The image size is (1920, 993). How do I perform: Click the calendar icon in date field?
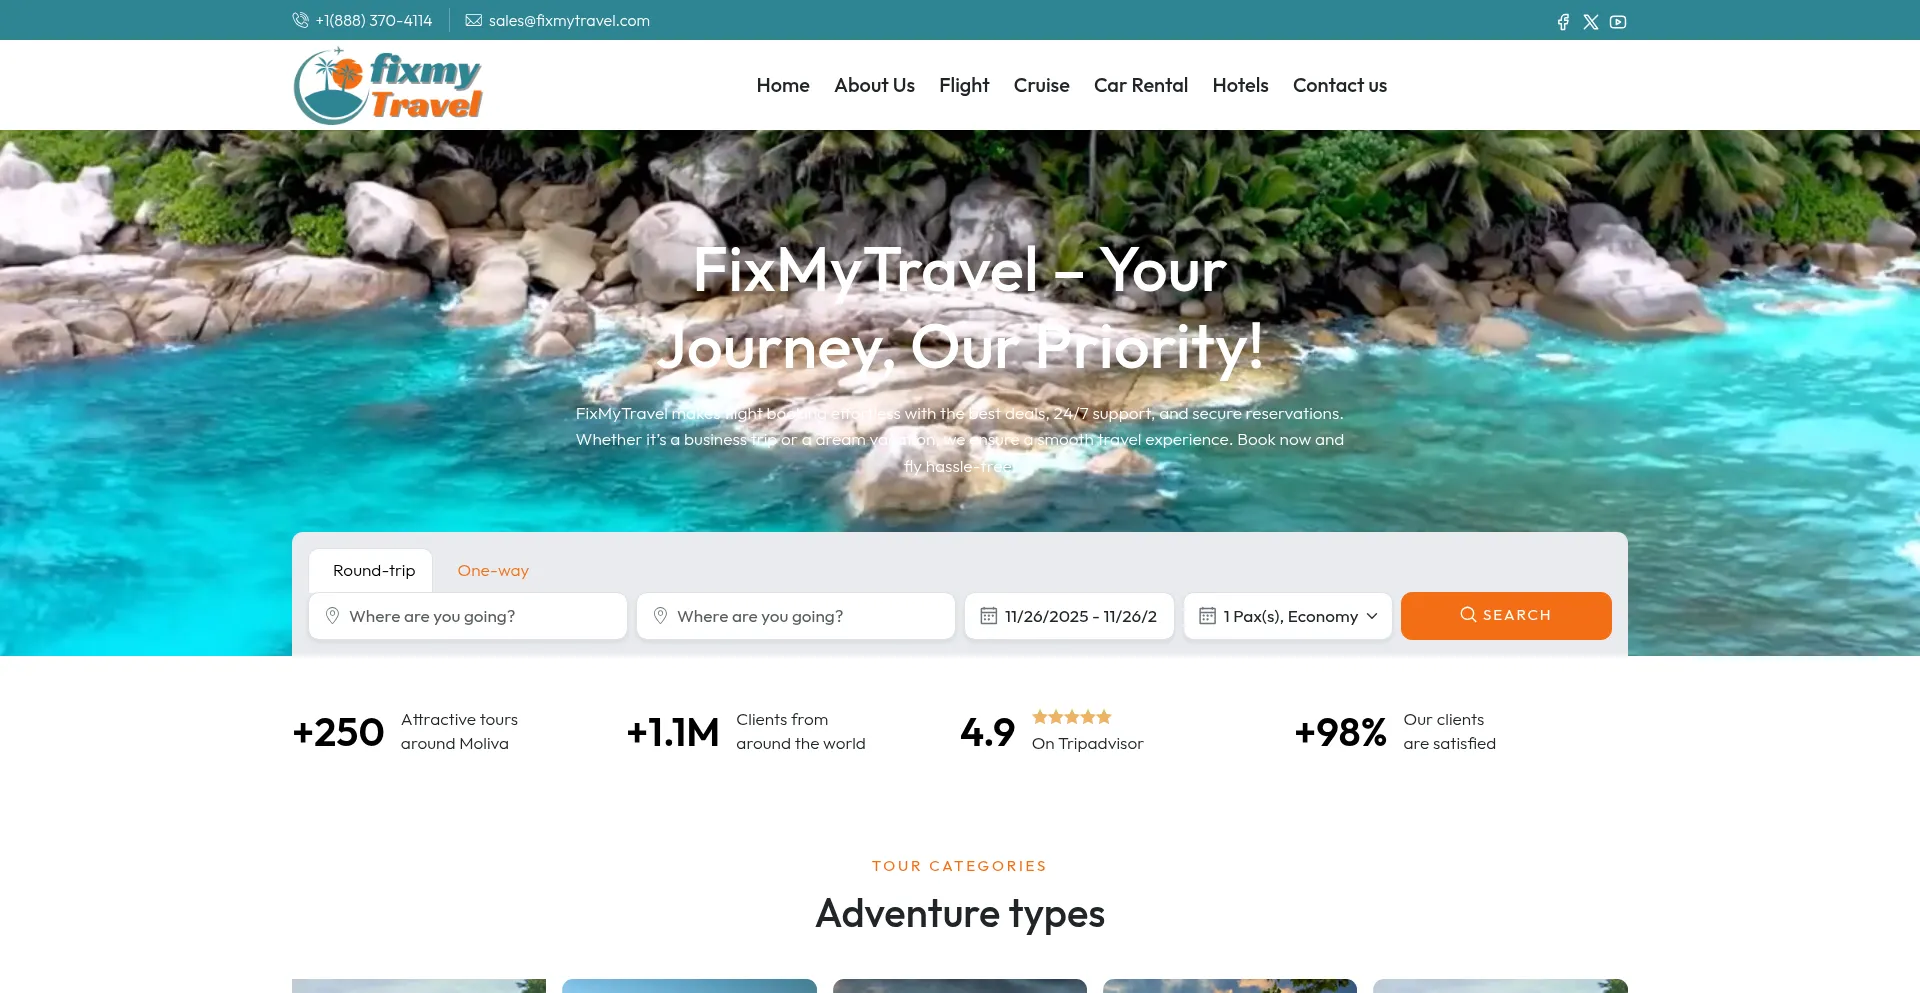[988, 616]
